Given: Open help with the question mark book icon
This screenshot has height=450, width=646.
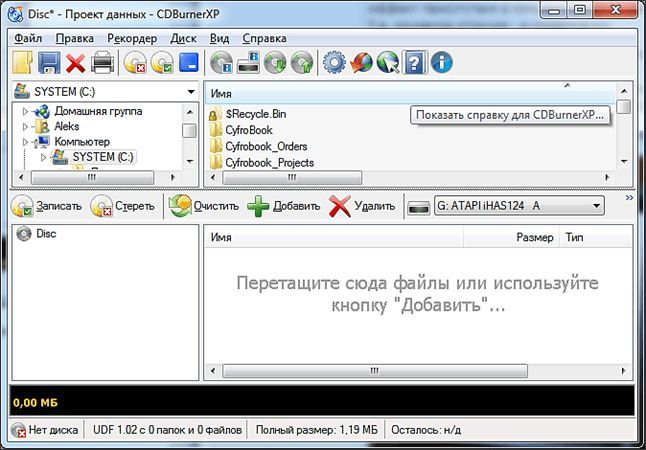Looking at the screenshot, I should (415, 63).
